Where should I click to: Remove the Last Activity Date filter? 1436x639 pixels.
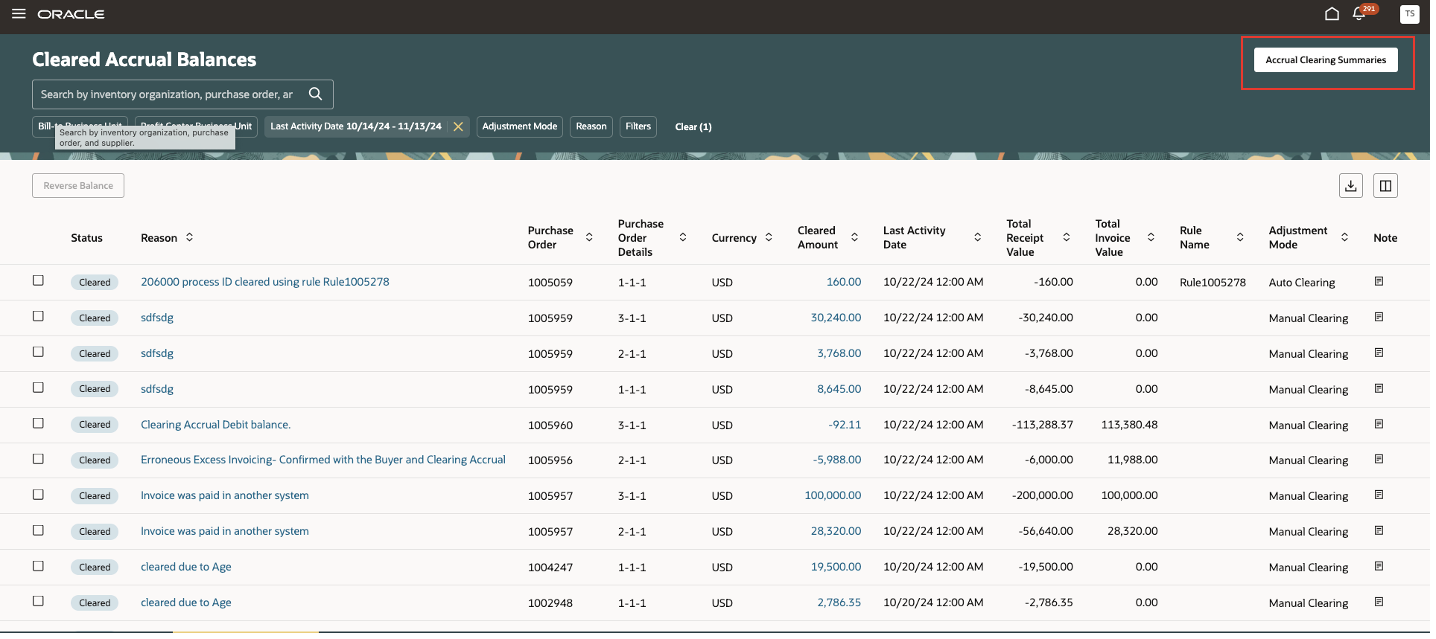[x=458, y=127]
